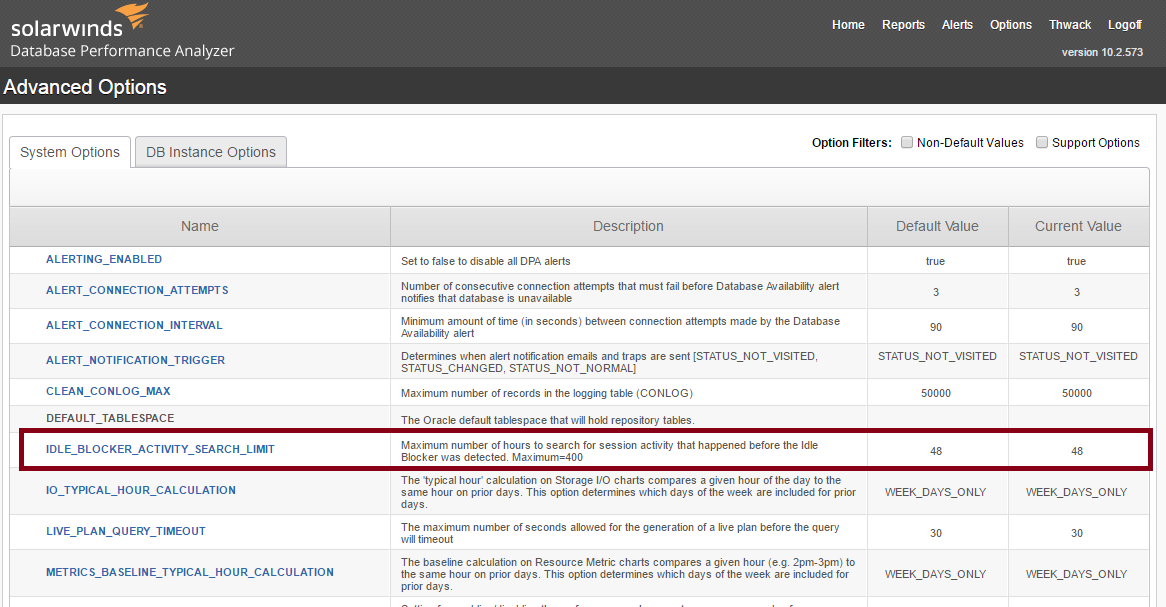Open the IO_TYPICAL_HOUR_CALCULATION option
1166x607 pixels.
coord(140,491)
